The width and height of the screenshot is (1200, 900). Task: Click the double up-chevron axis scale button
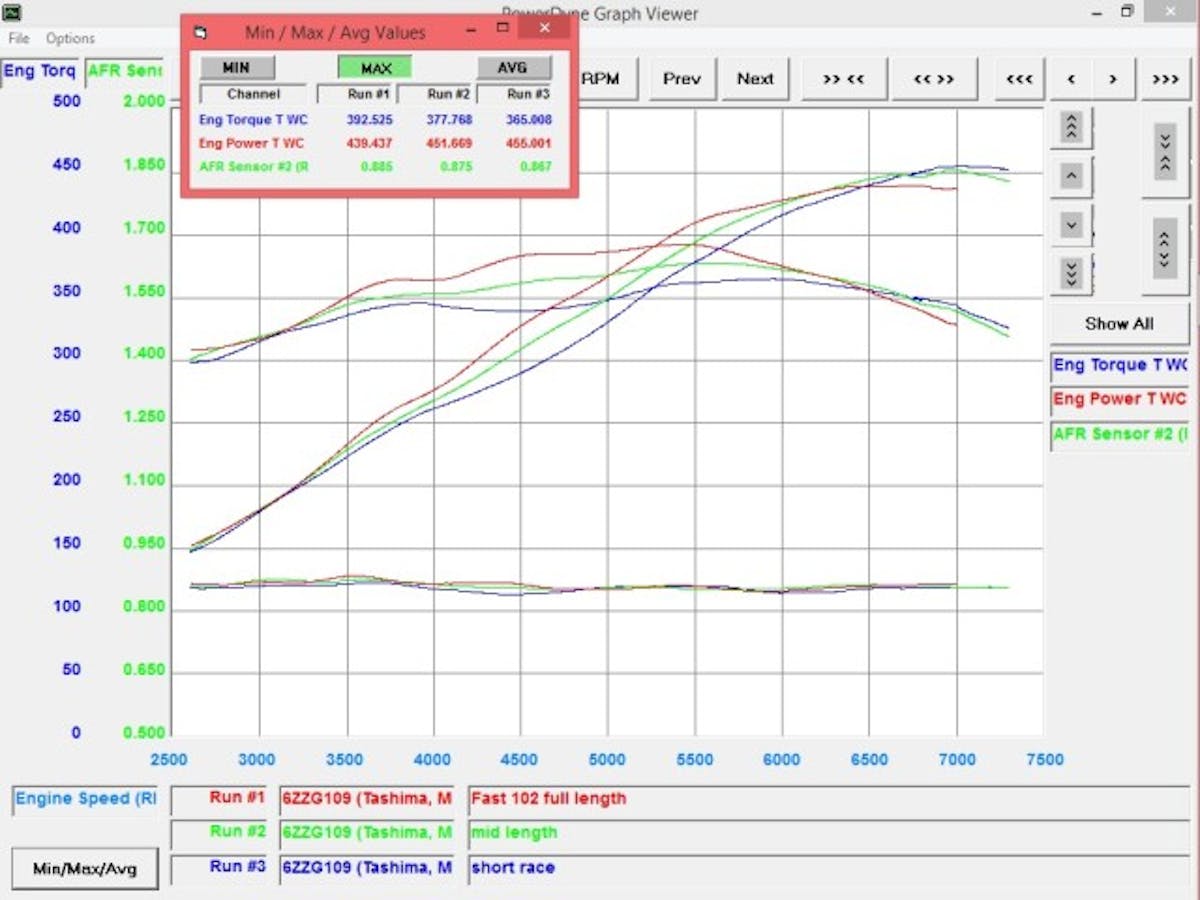coord(1071,128)
